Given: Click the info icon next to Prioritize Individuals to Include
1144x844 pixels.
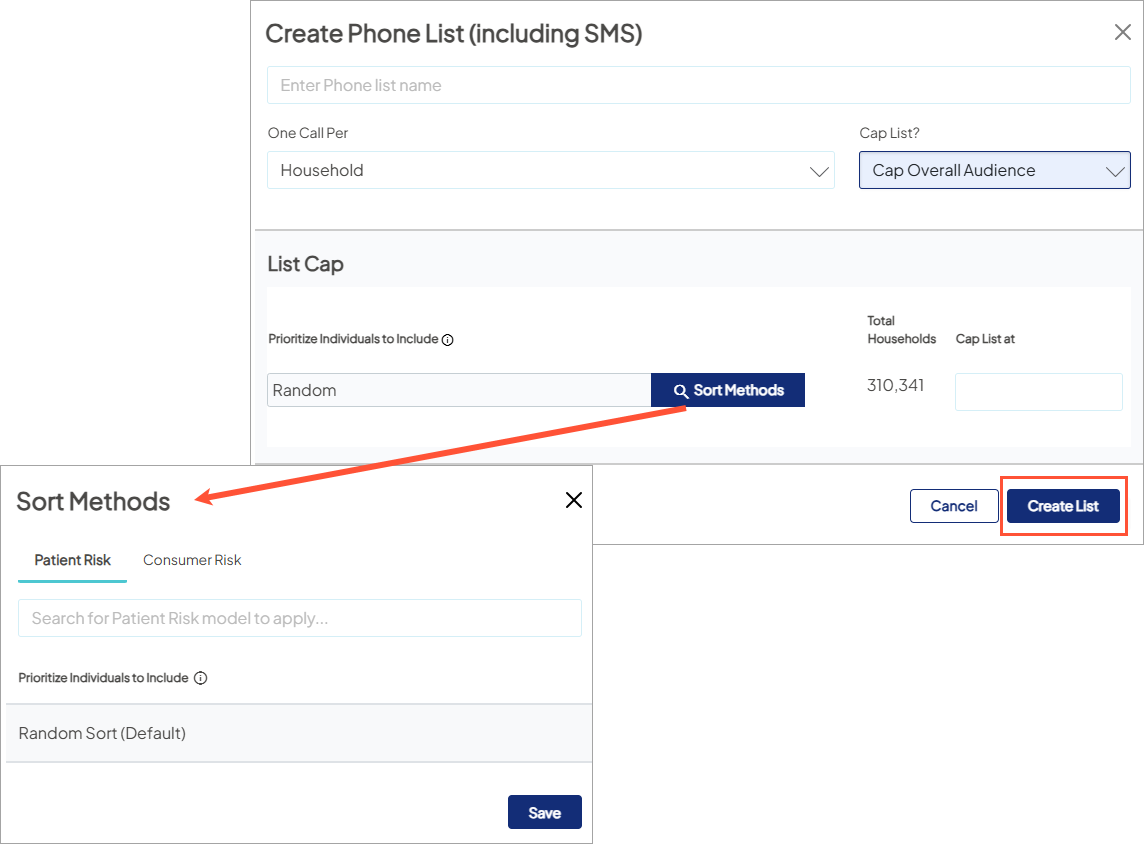Looking at the screenshot, I should [x=448, y=339].
